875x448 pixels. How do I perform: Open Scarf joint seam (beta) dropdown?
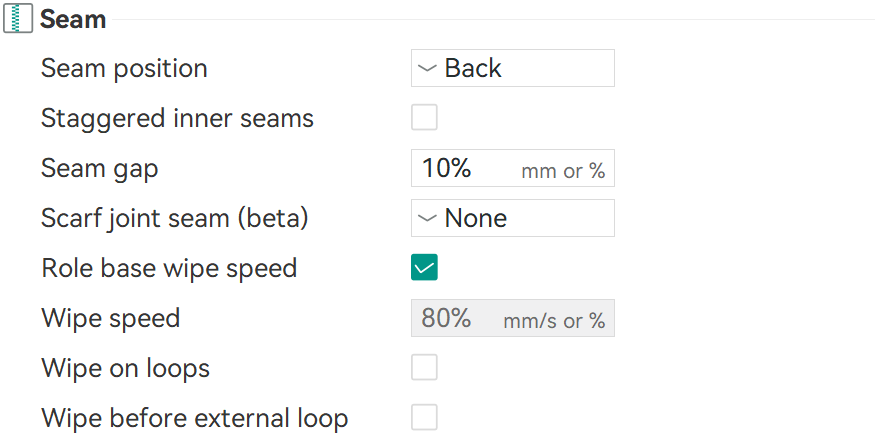(x=512, y=218)
